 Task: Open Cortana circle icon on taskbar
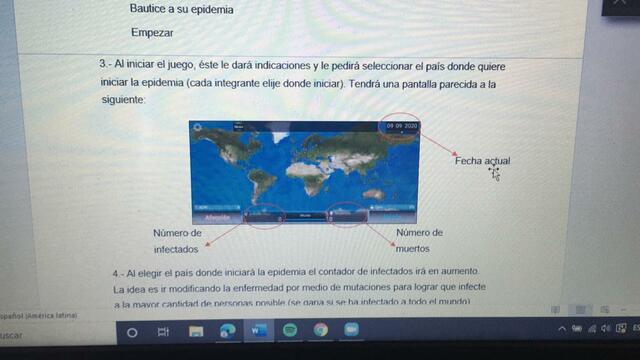point(132,333)
